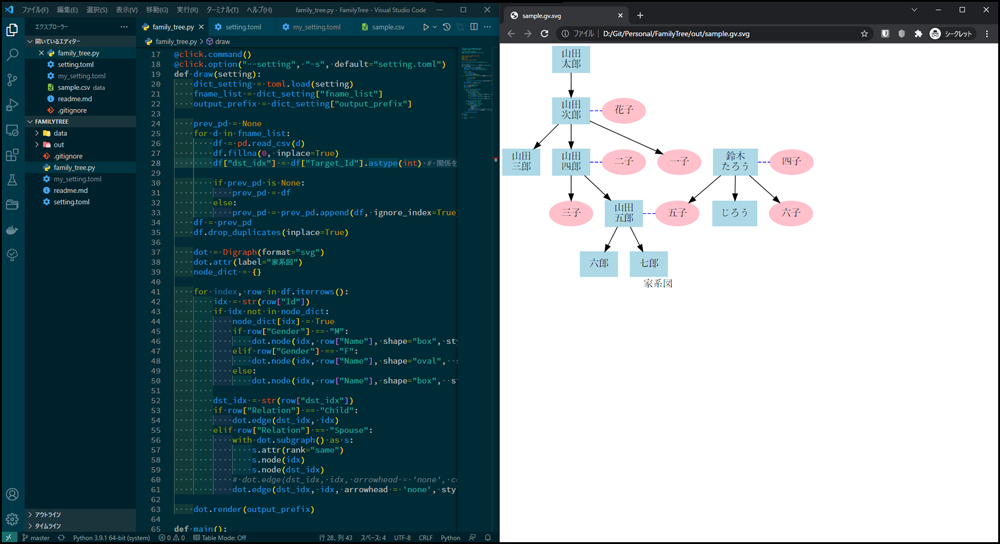Open the Run and Debug view

point(12,105)
